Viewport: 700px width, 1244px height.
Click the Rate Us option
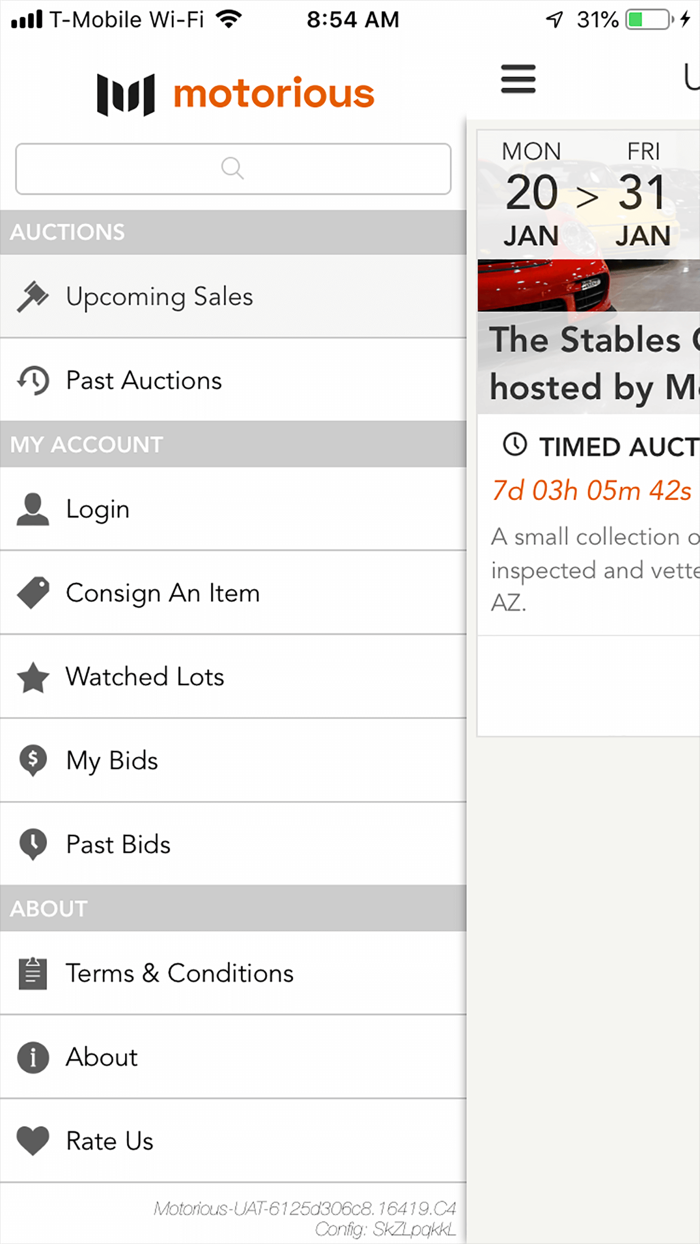point(110,1140)
